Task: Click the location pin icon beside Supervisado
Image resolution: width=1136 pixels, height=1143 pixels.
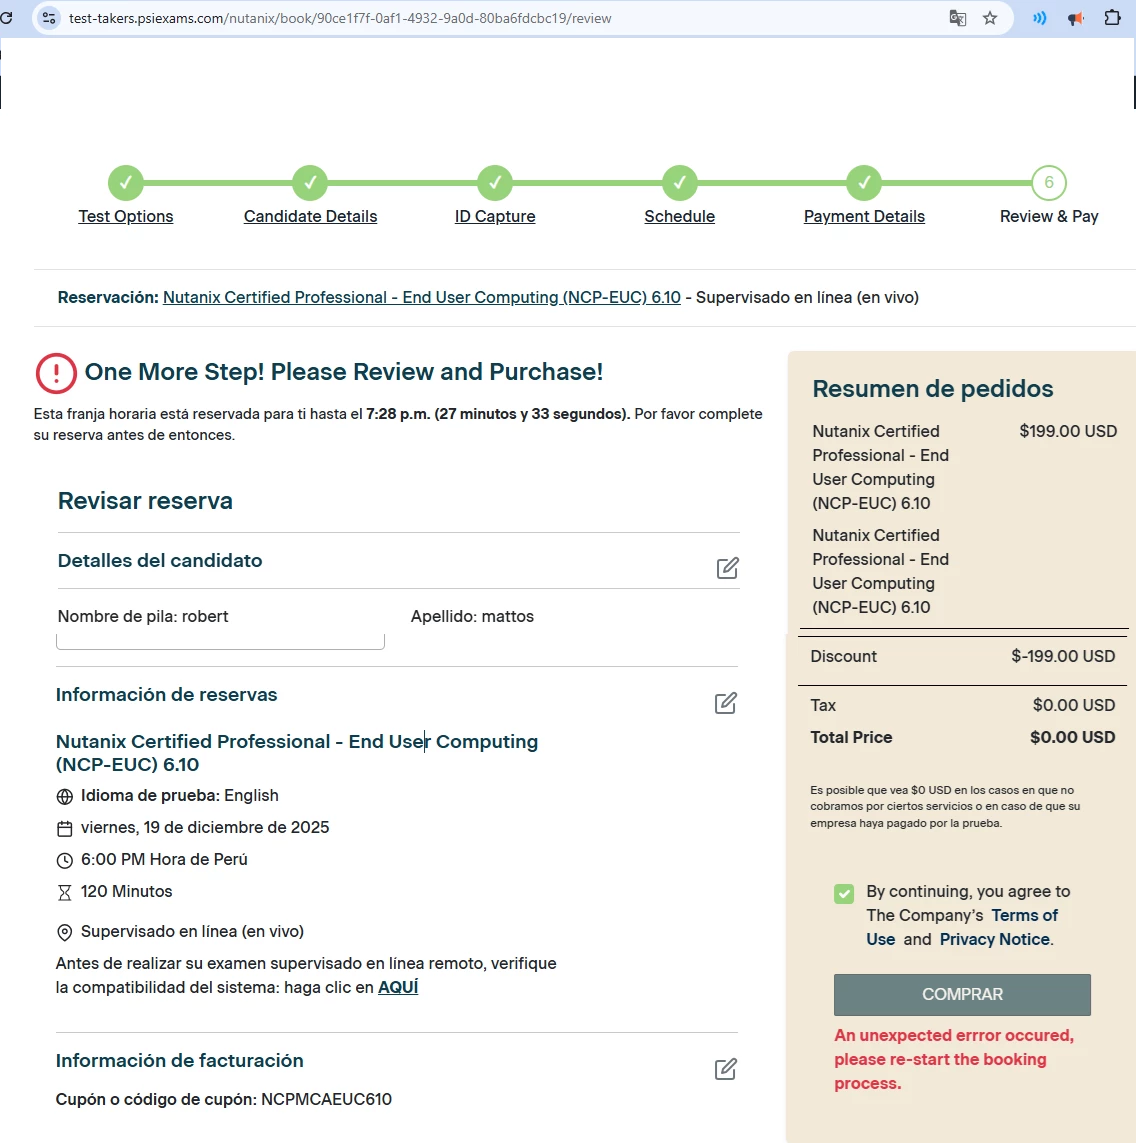Action: click(65, 932)
